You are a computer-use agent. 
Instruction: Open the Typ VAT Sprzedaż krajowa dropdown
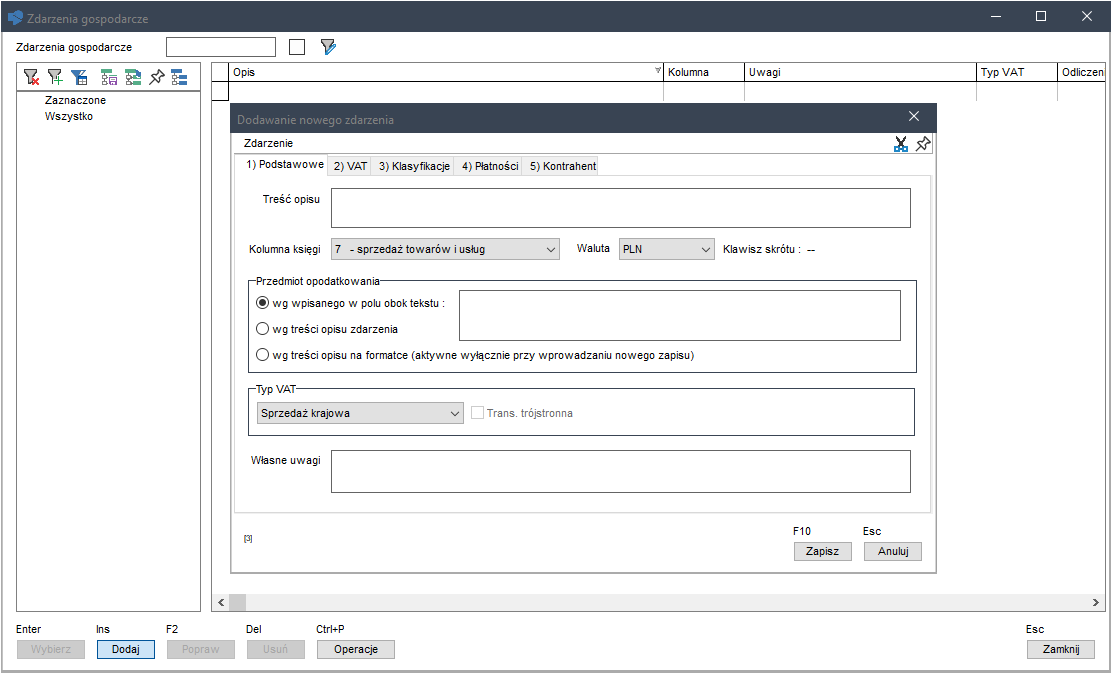[x=360, y=413]
